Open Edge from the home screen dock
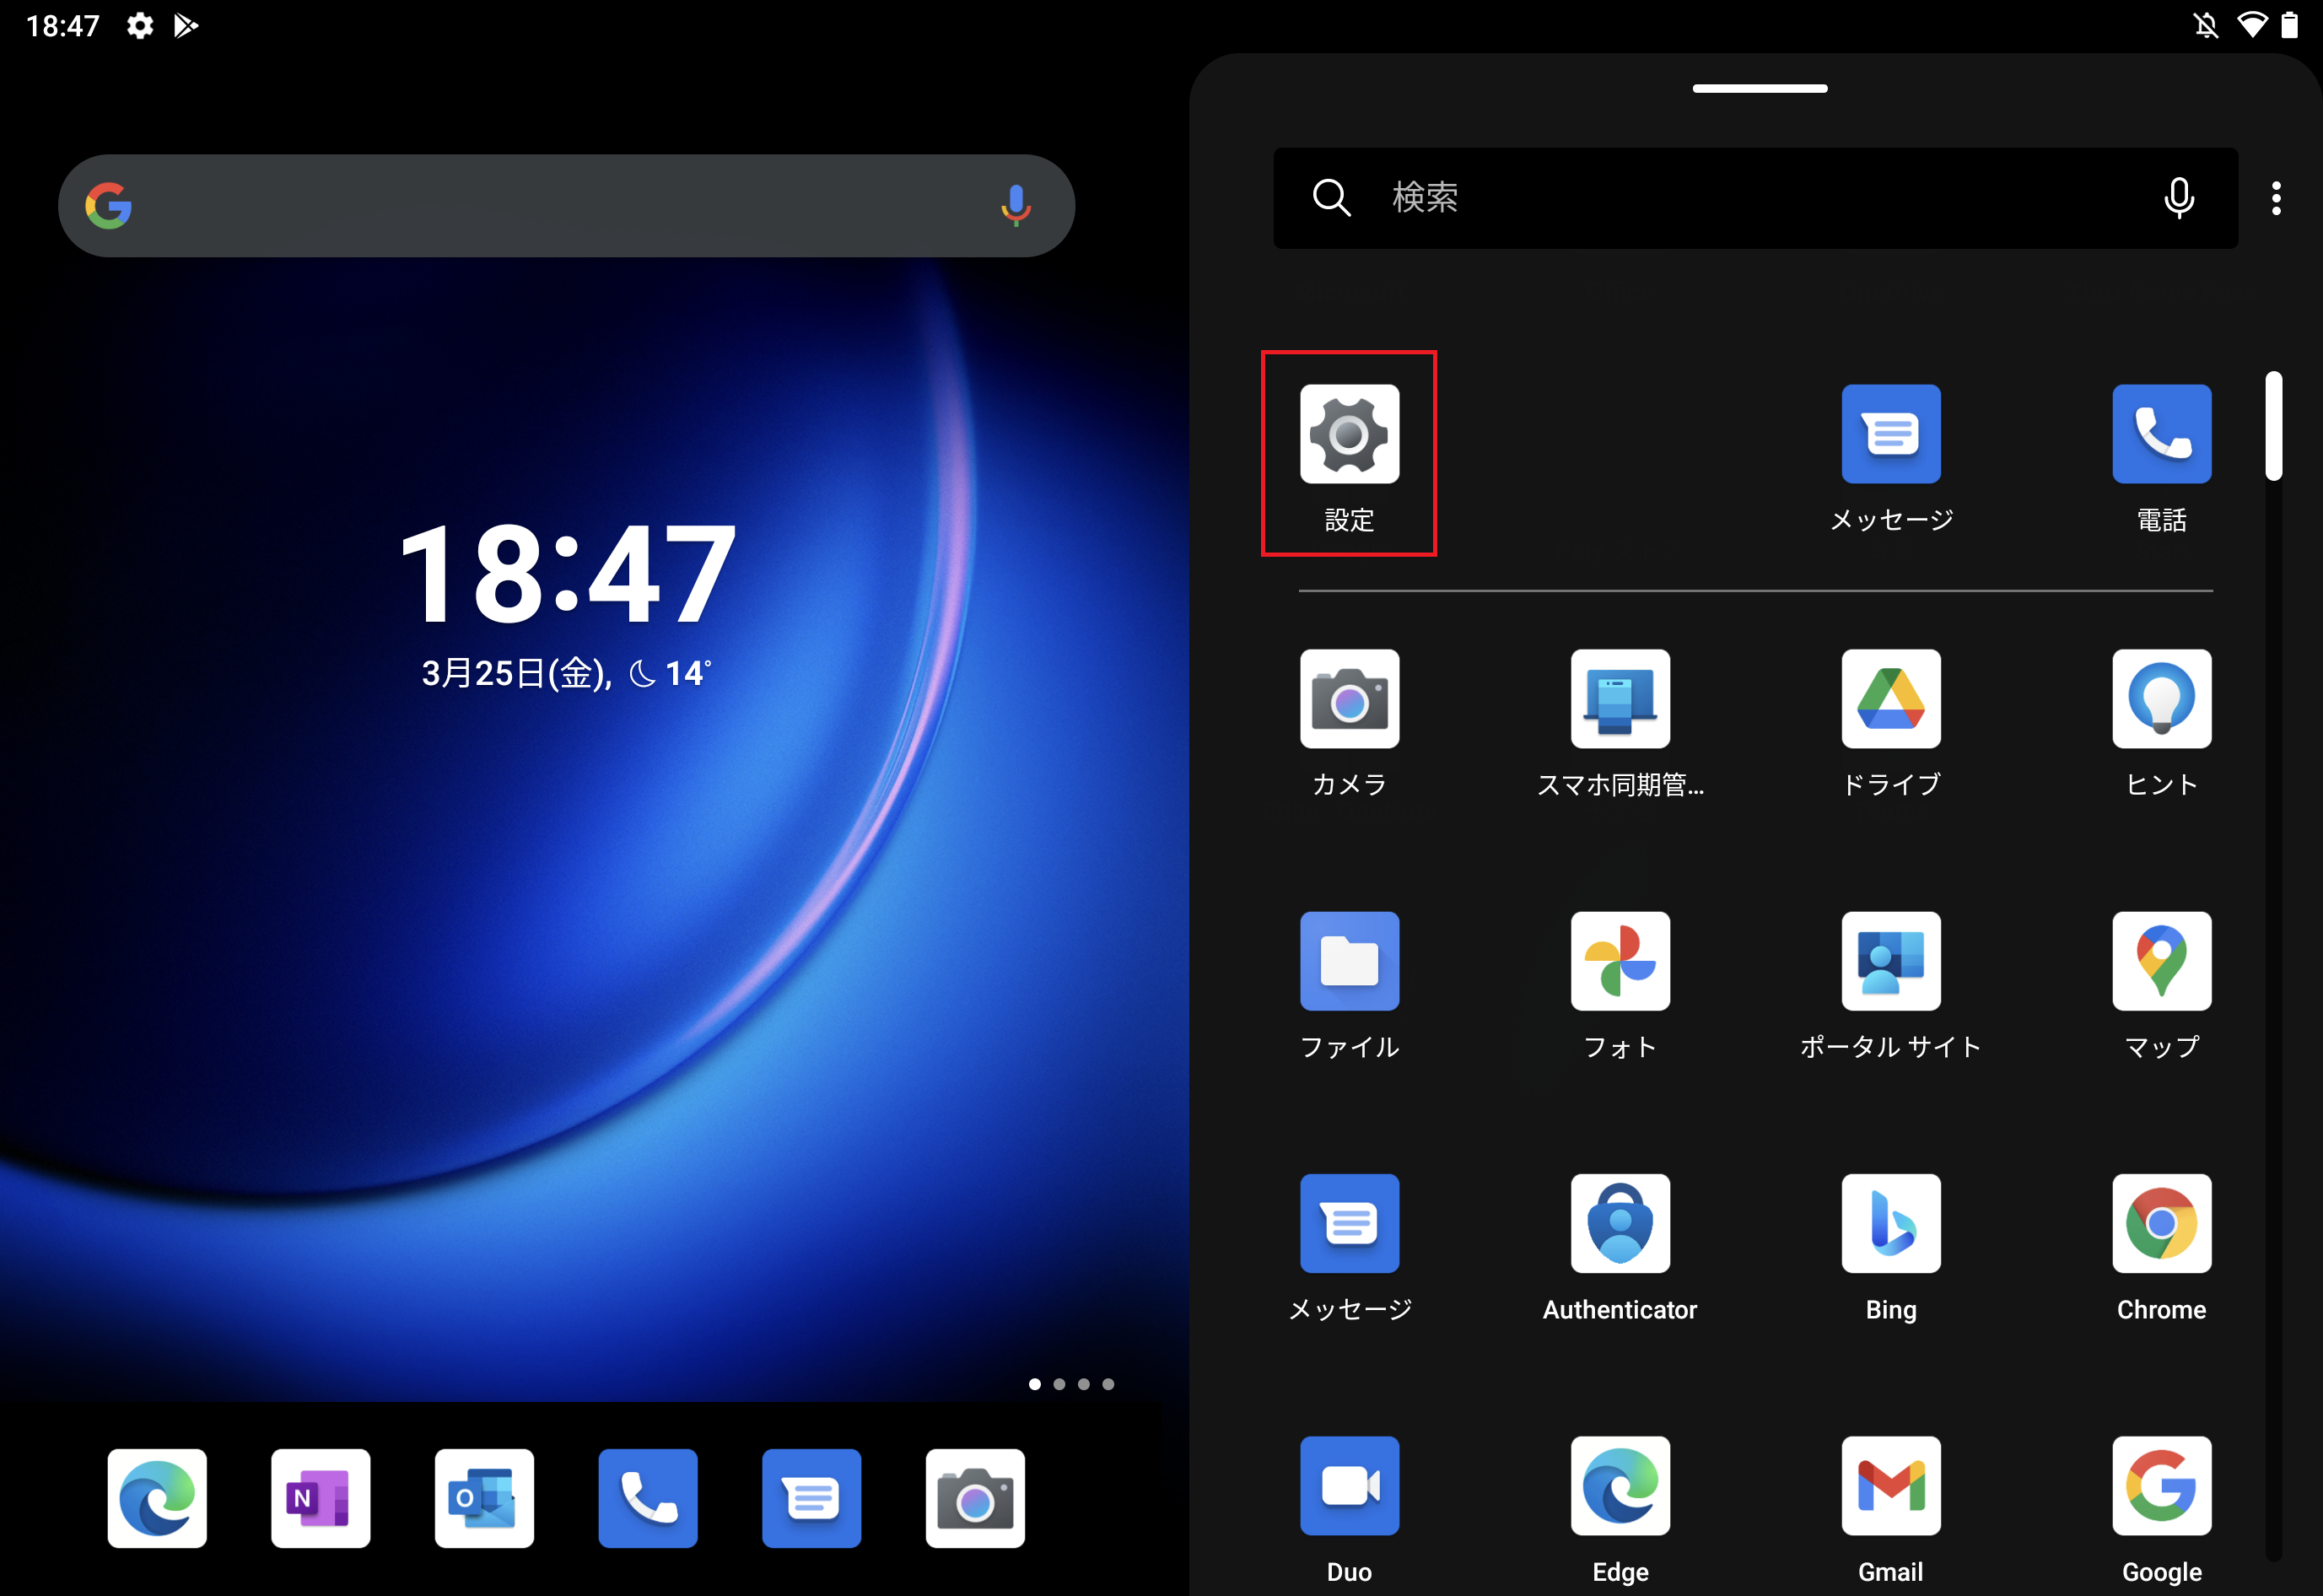This screenshot has width=2323, height=1596. 157,1498
